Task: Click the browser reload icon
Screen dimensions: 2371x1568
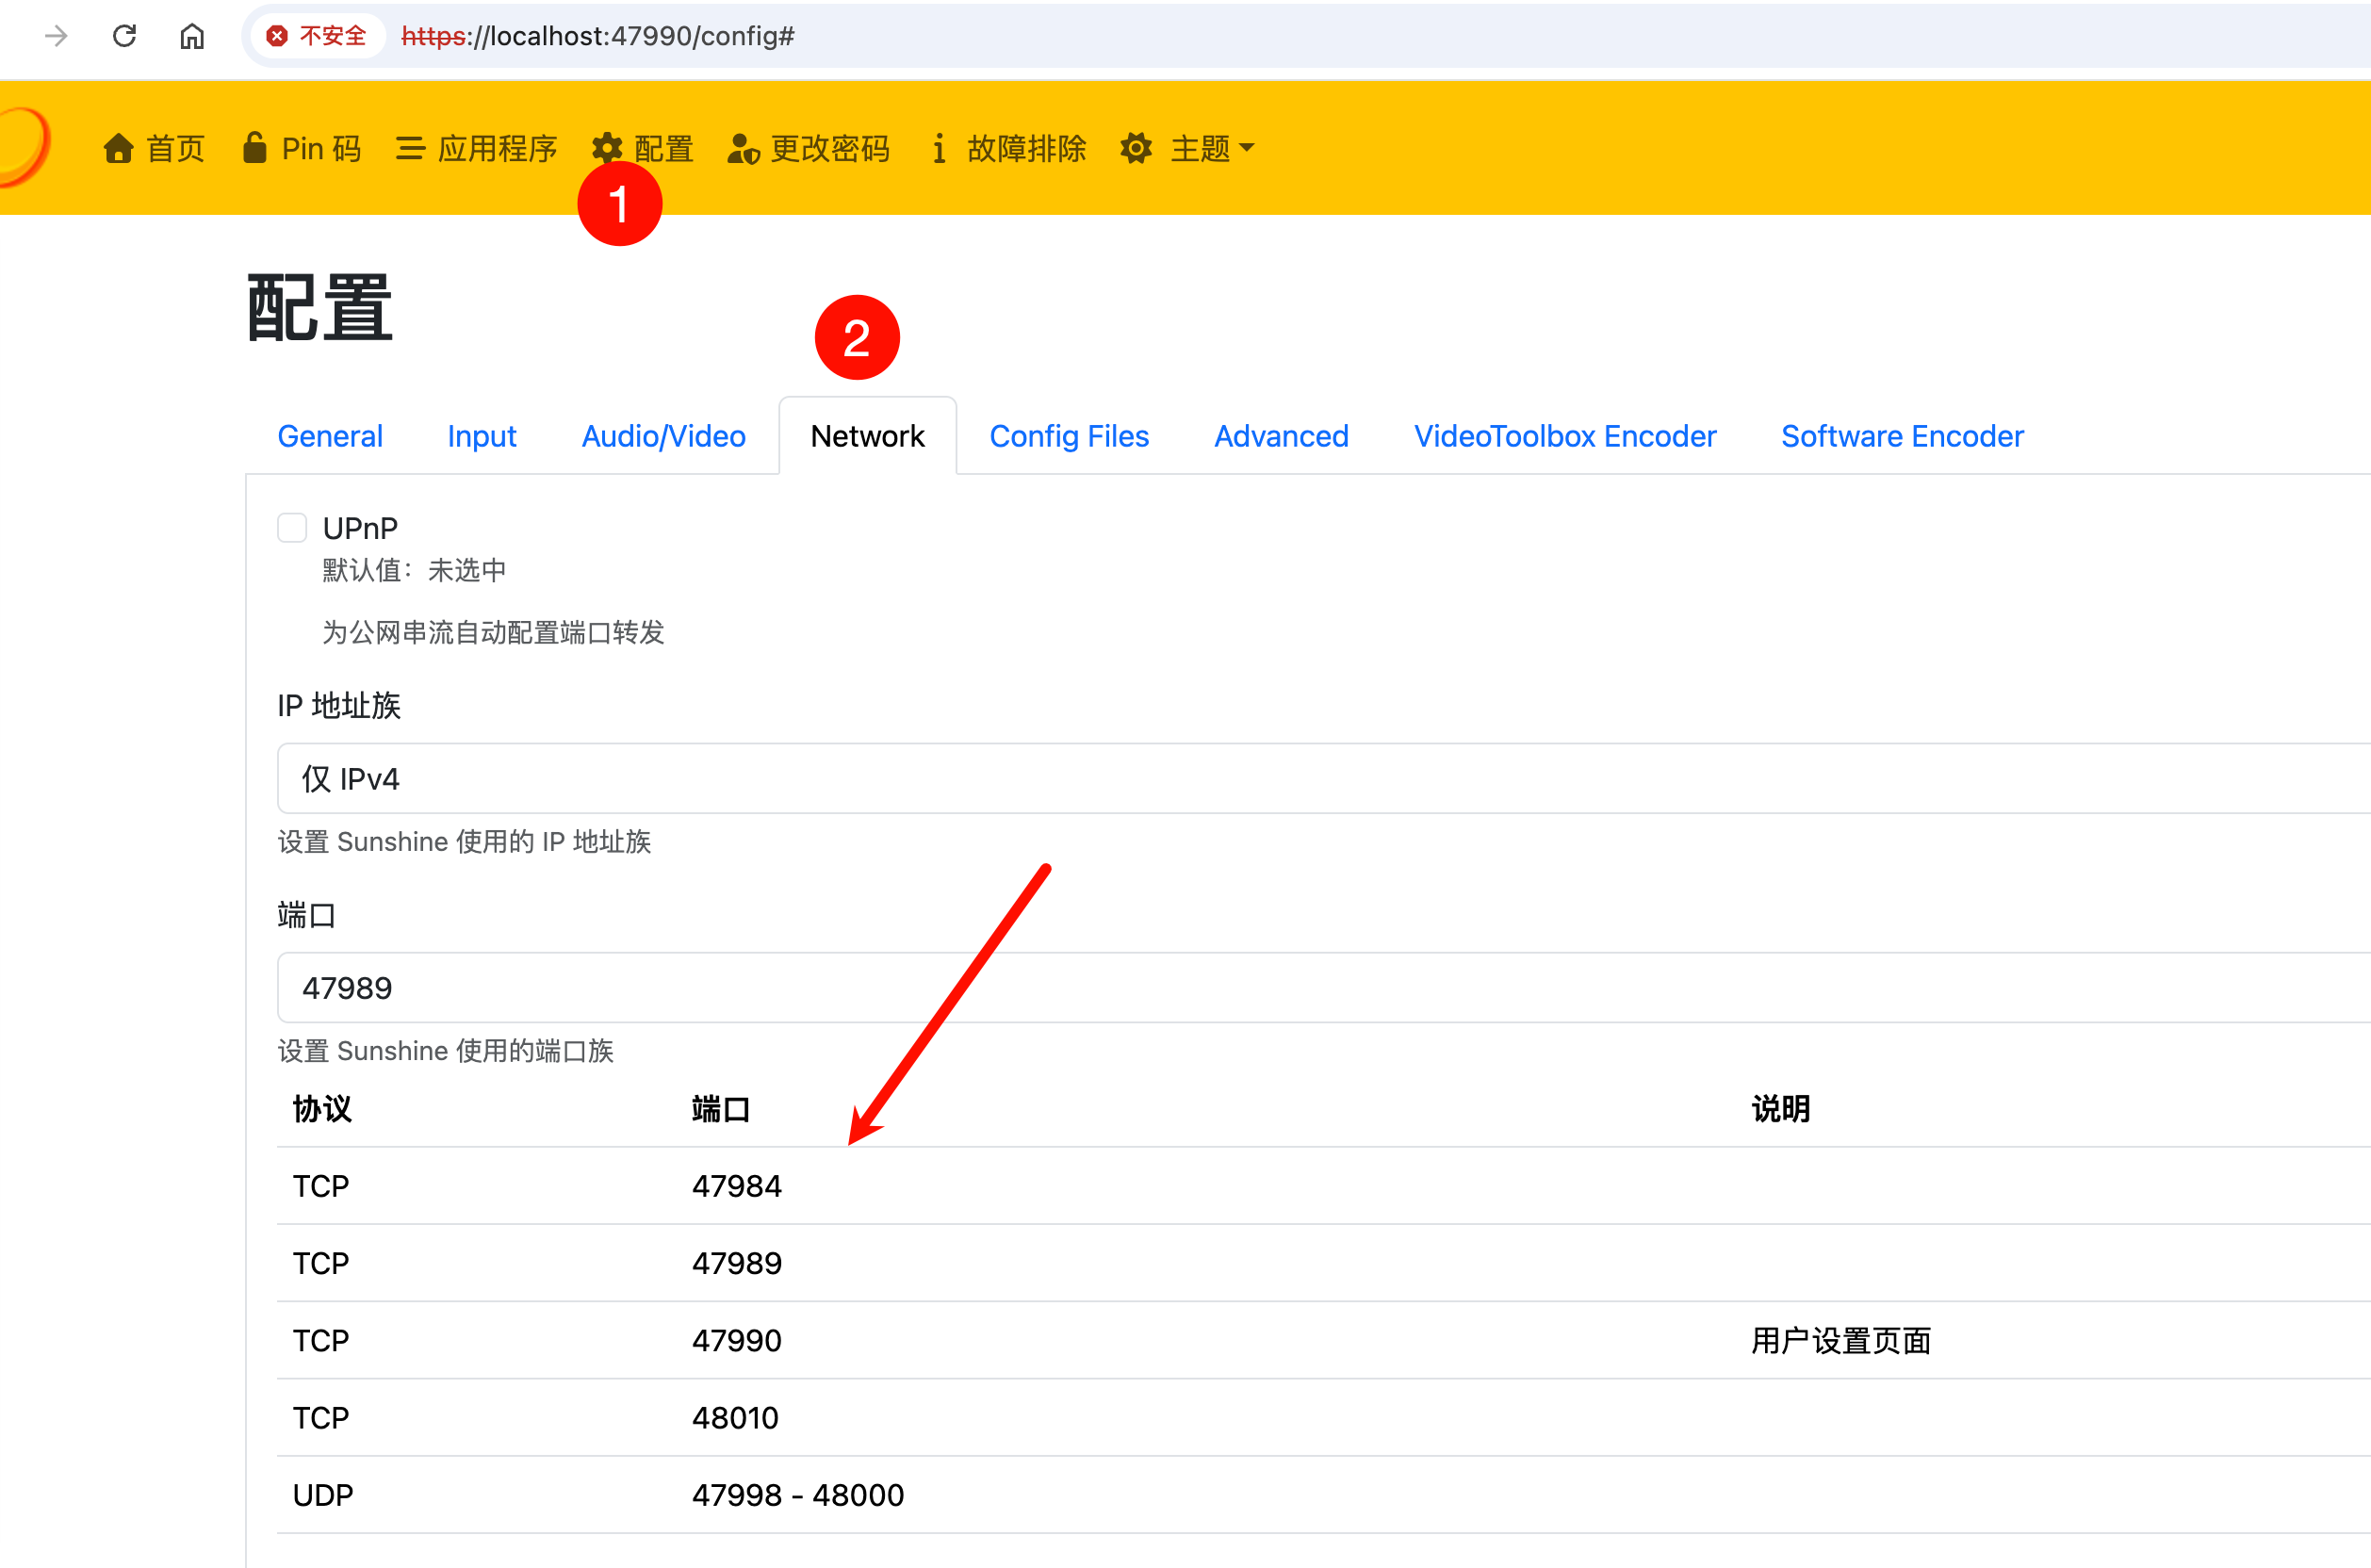Action: click(124, 36)
